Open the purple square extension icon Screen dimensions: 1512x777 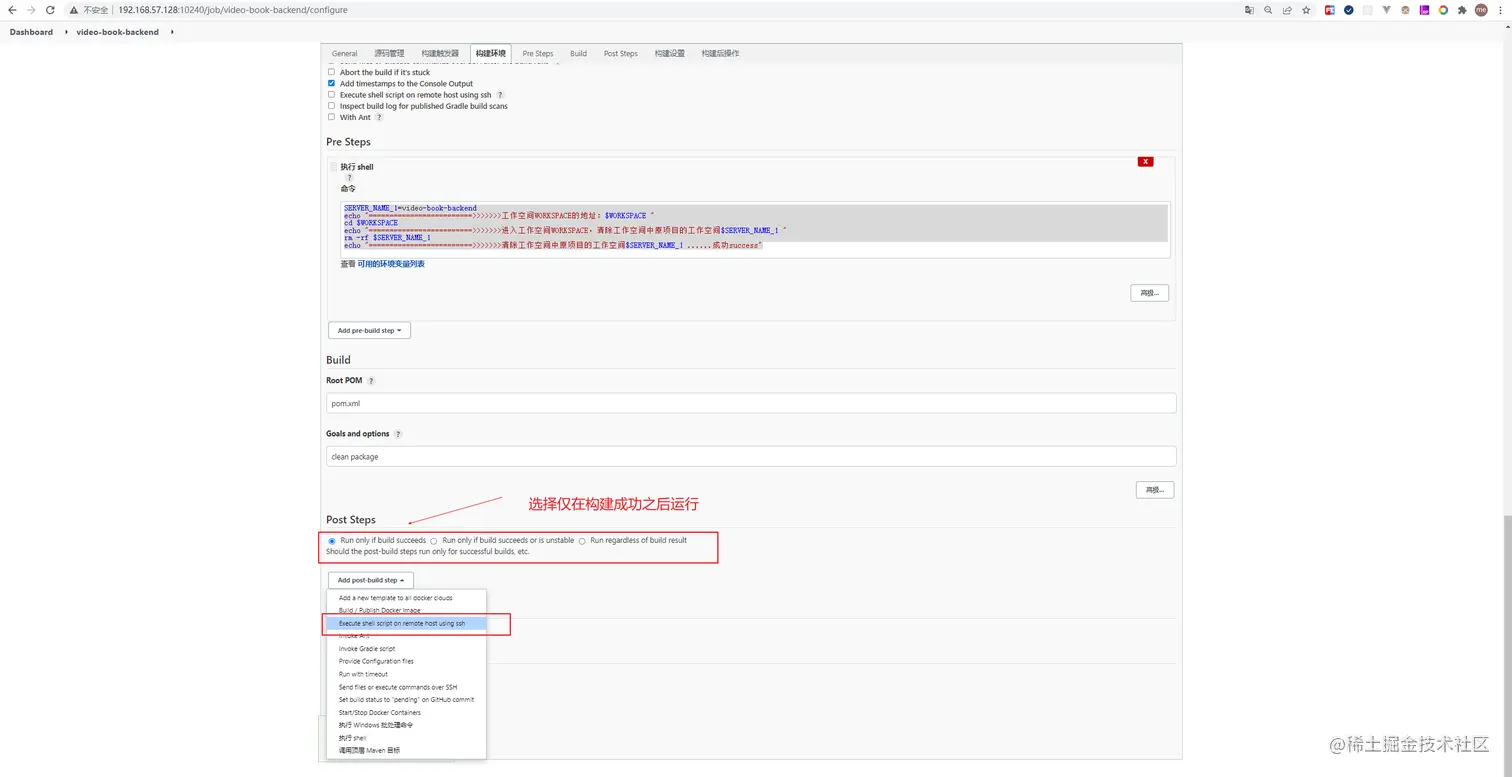point(1424,10)
